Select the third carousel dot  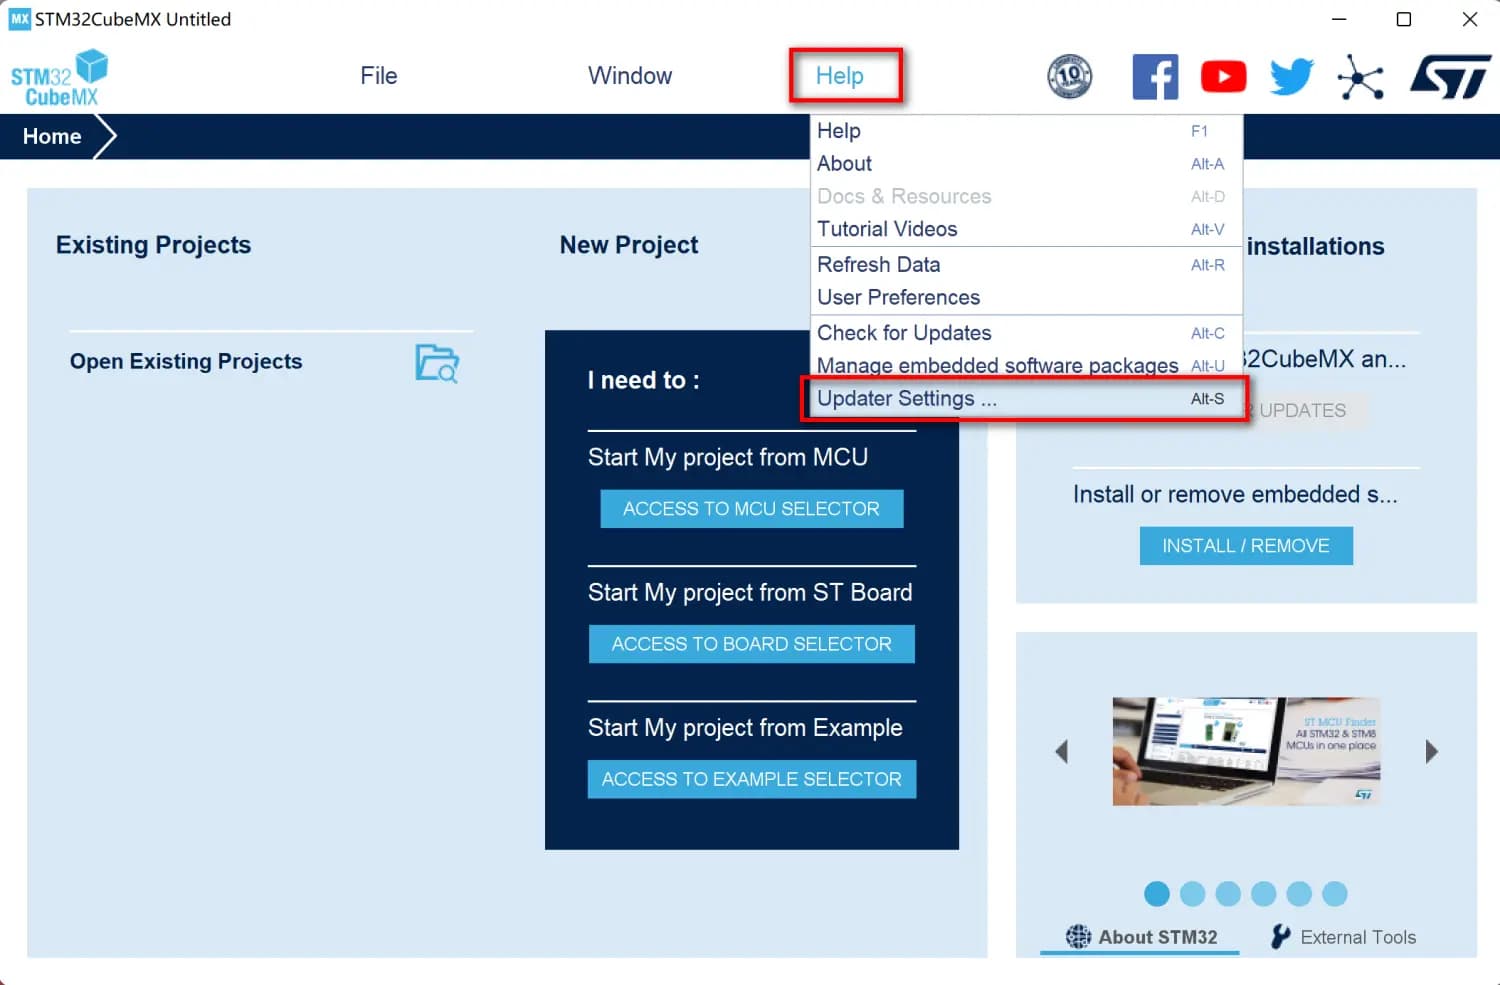click(1228, 894)
